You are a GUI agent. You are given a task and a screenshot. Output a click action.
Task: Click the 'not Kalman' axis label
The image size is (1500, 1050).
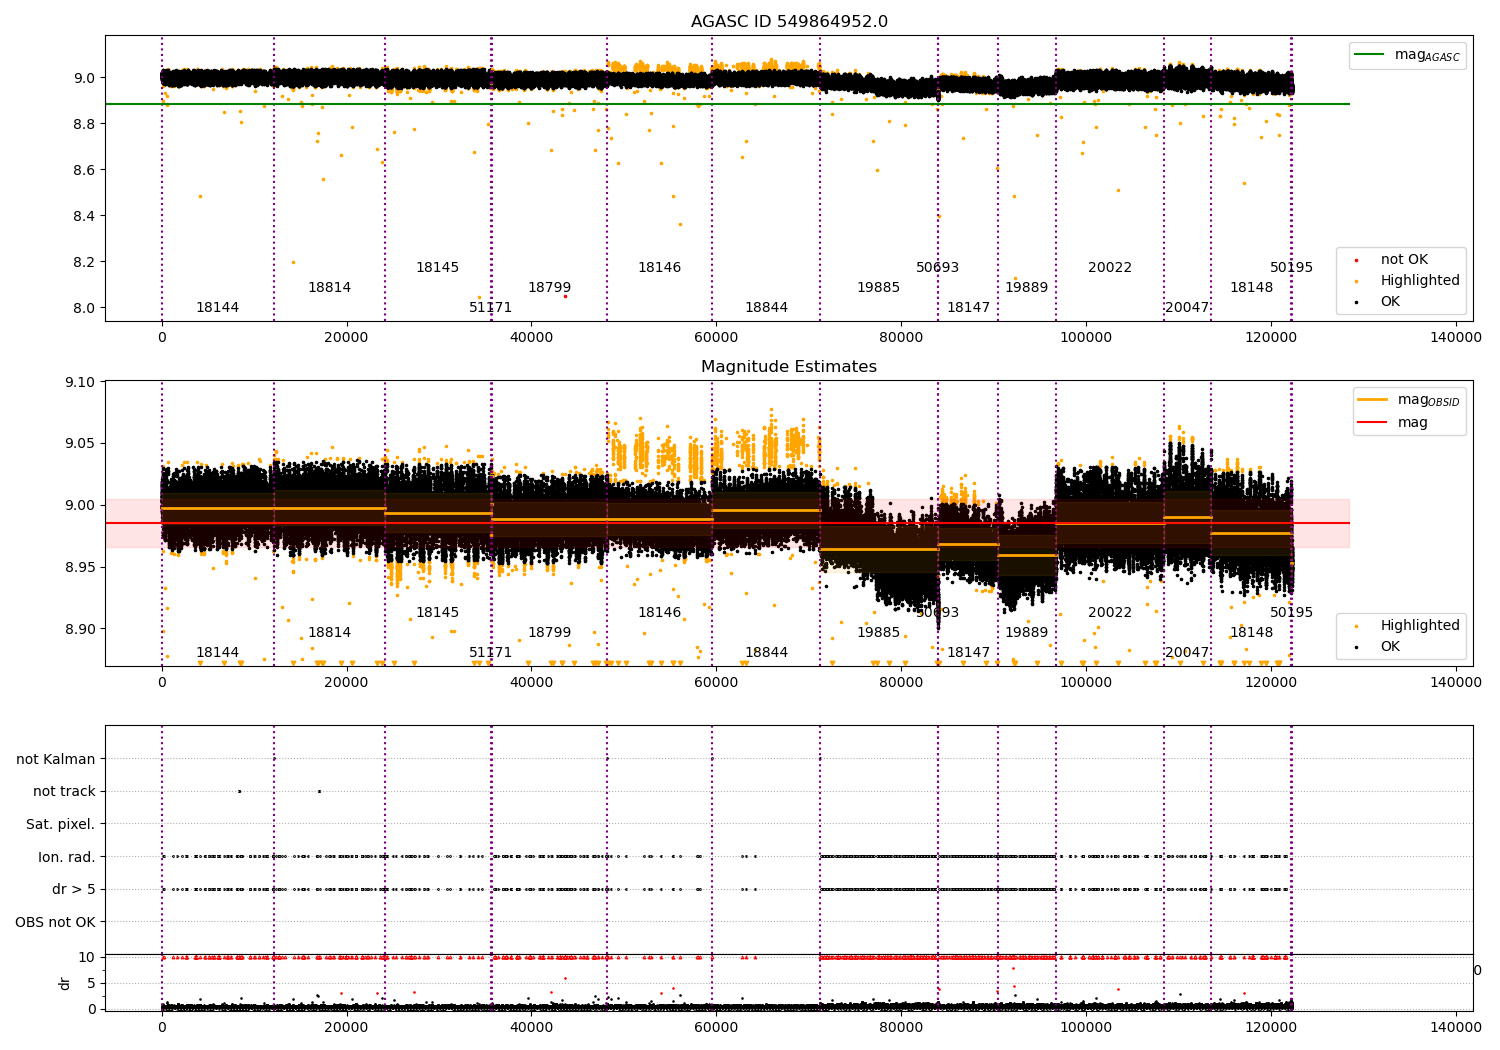pyautogui.click(x=56, y=759)
